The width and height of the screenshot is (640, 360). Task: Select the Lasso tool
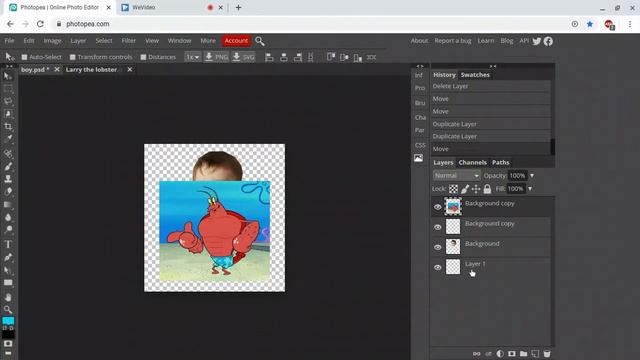click(8, 101)
